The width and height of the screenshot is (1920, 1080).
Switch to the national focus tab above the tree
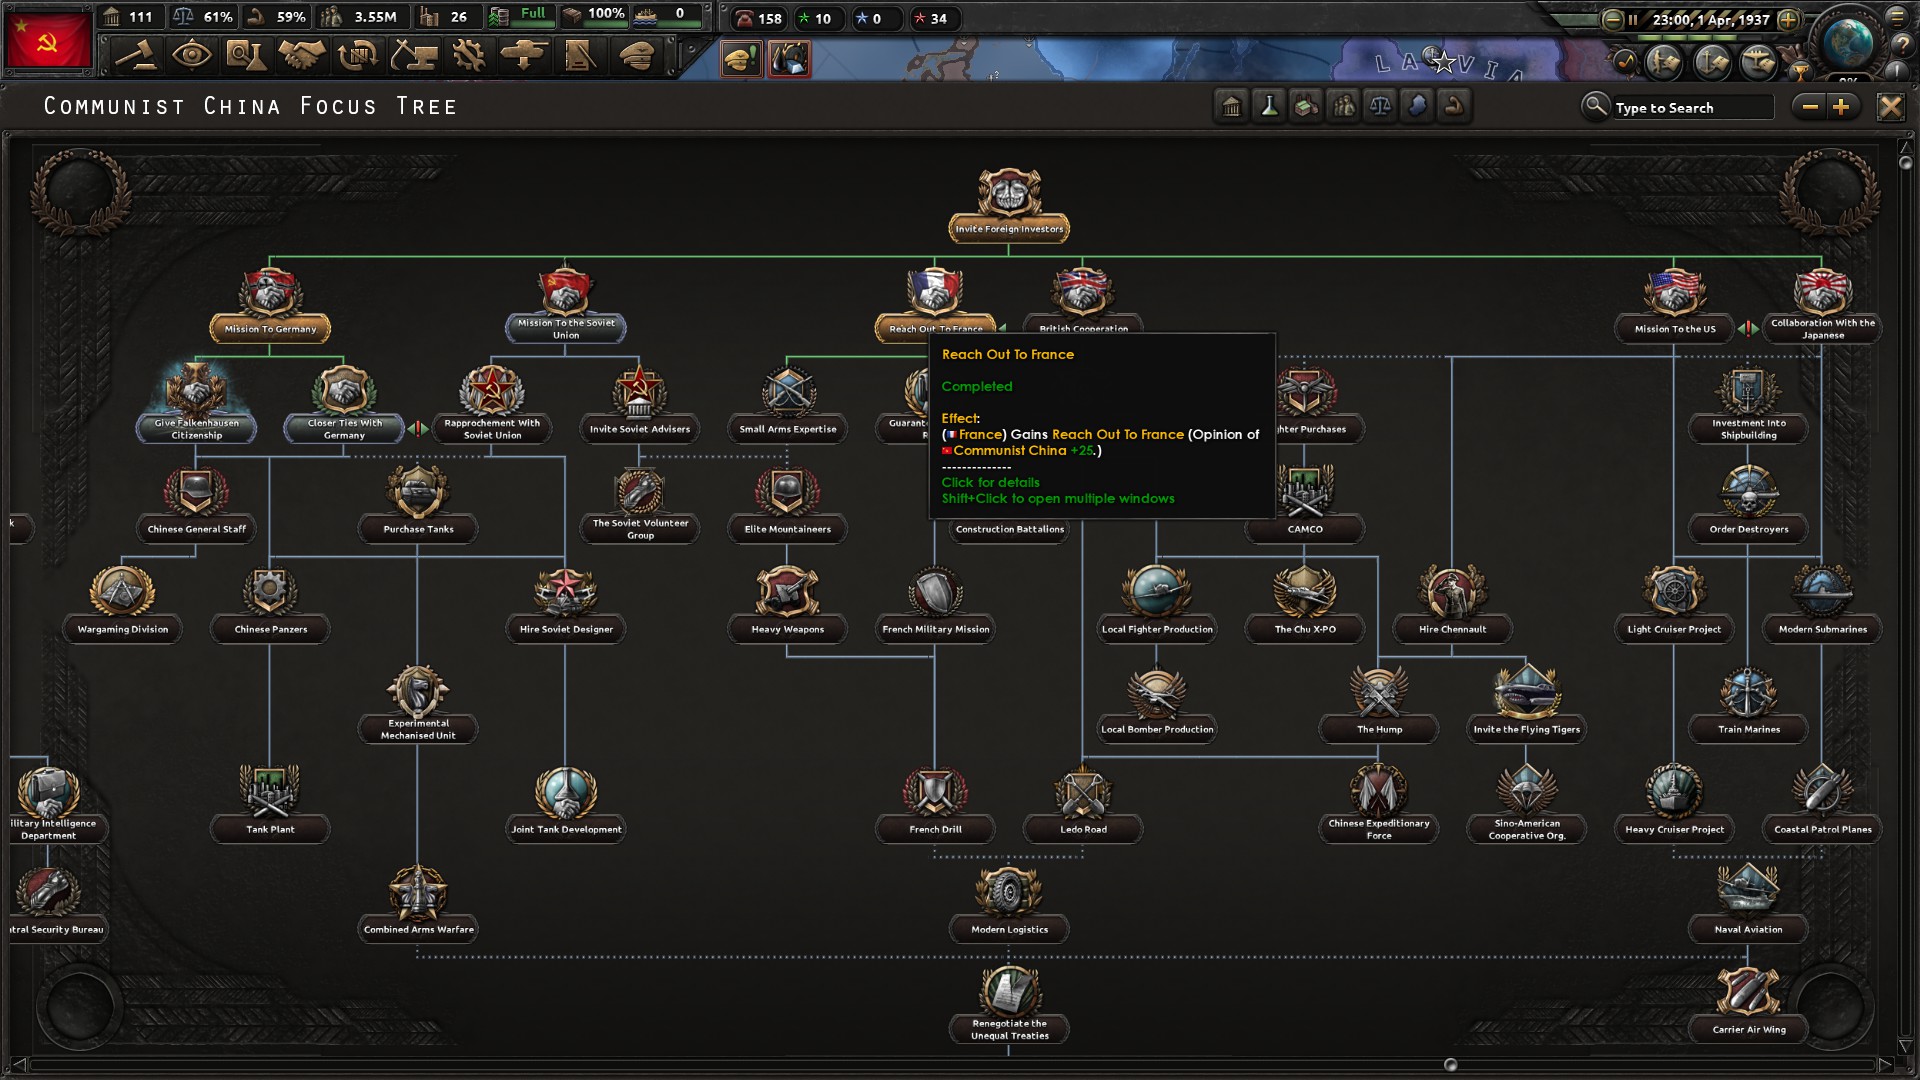pyautogui.click(x=740, y=60)
